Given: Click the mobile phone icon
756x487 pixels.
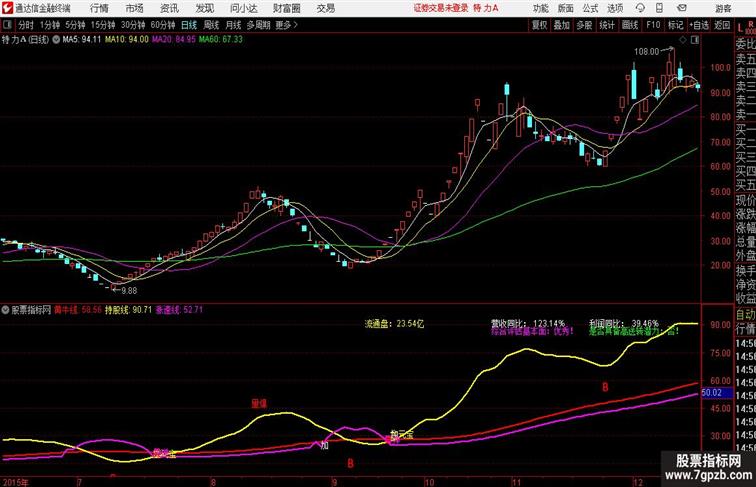Looking at the screenshot, I should [x=659, y=8].
